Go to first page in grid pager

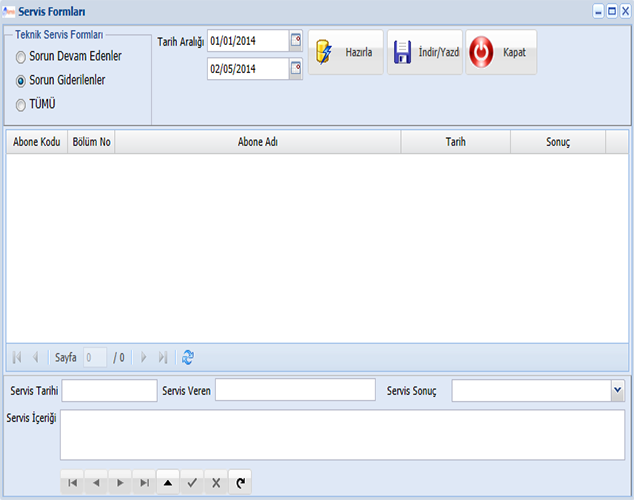coord(17,357)
